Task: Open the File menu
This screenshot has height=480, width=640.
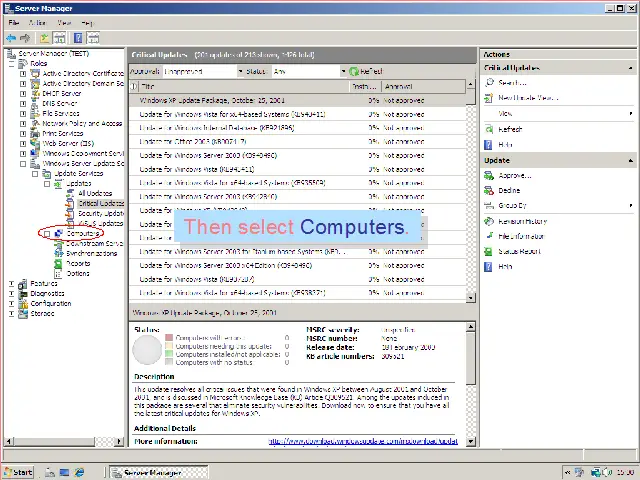Action: click(14, 22)
